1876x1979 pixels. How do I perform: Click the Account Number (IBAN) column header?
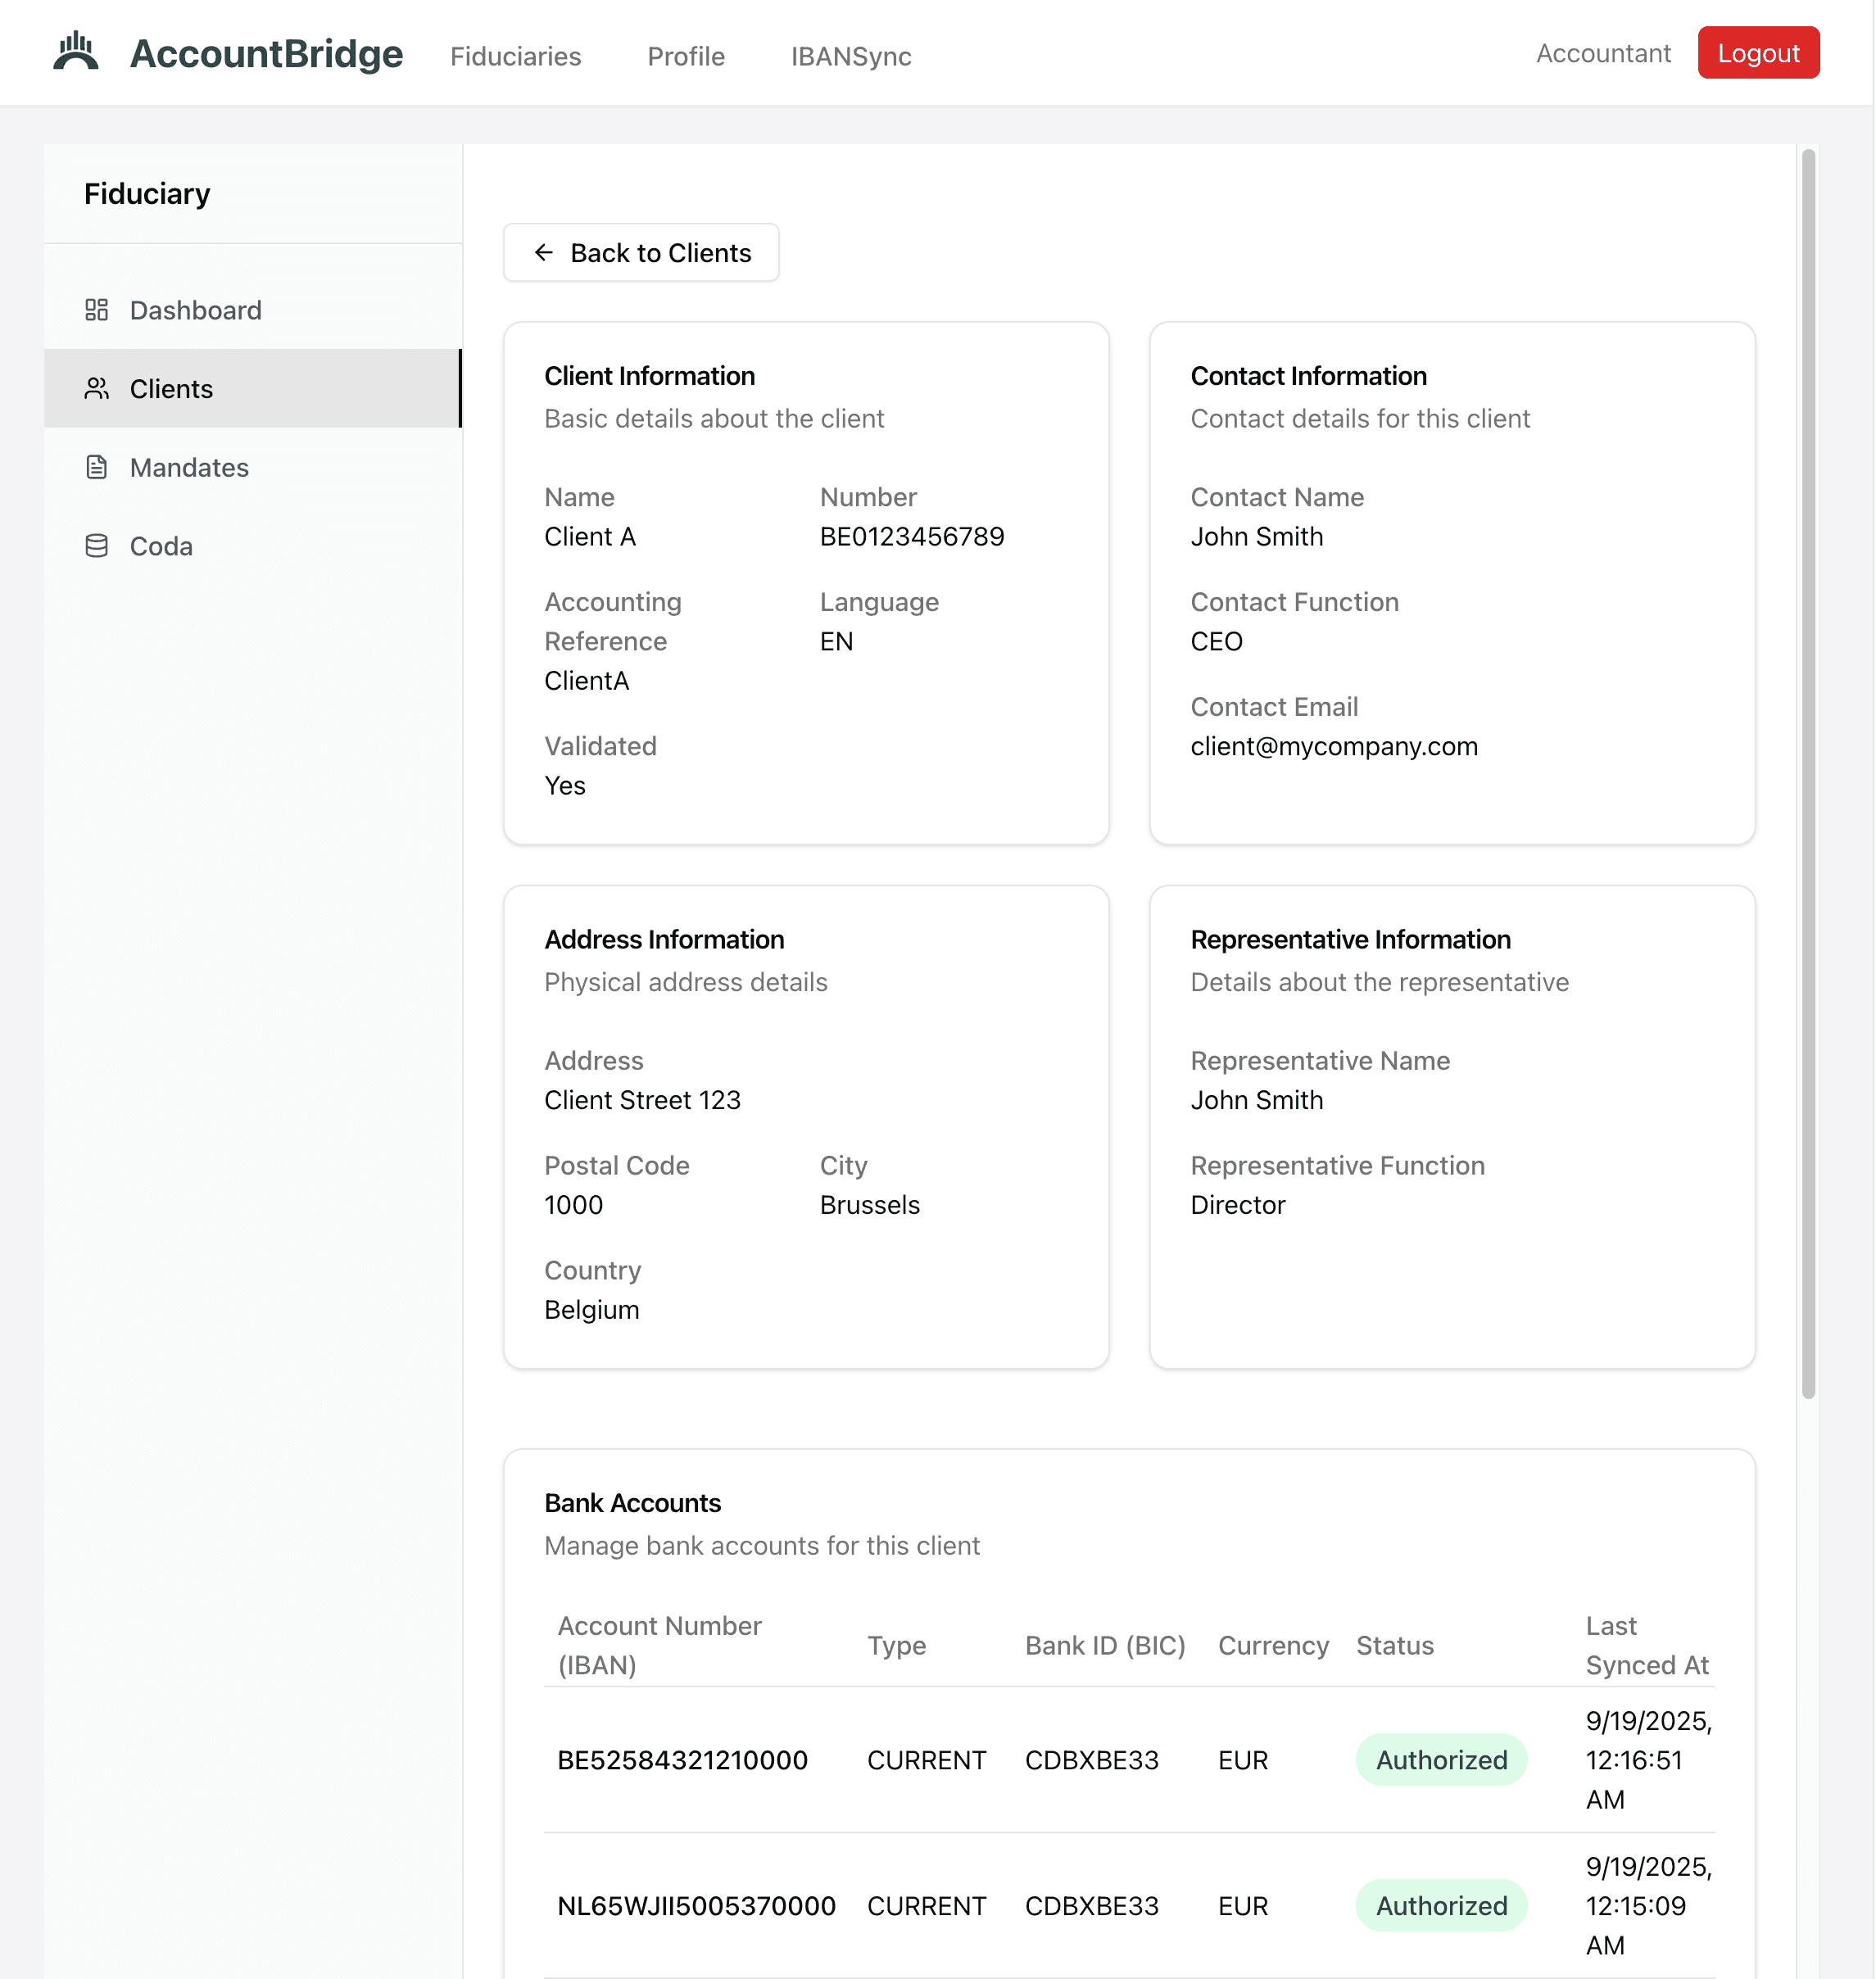659,1645
